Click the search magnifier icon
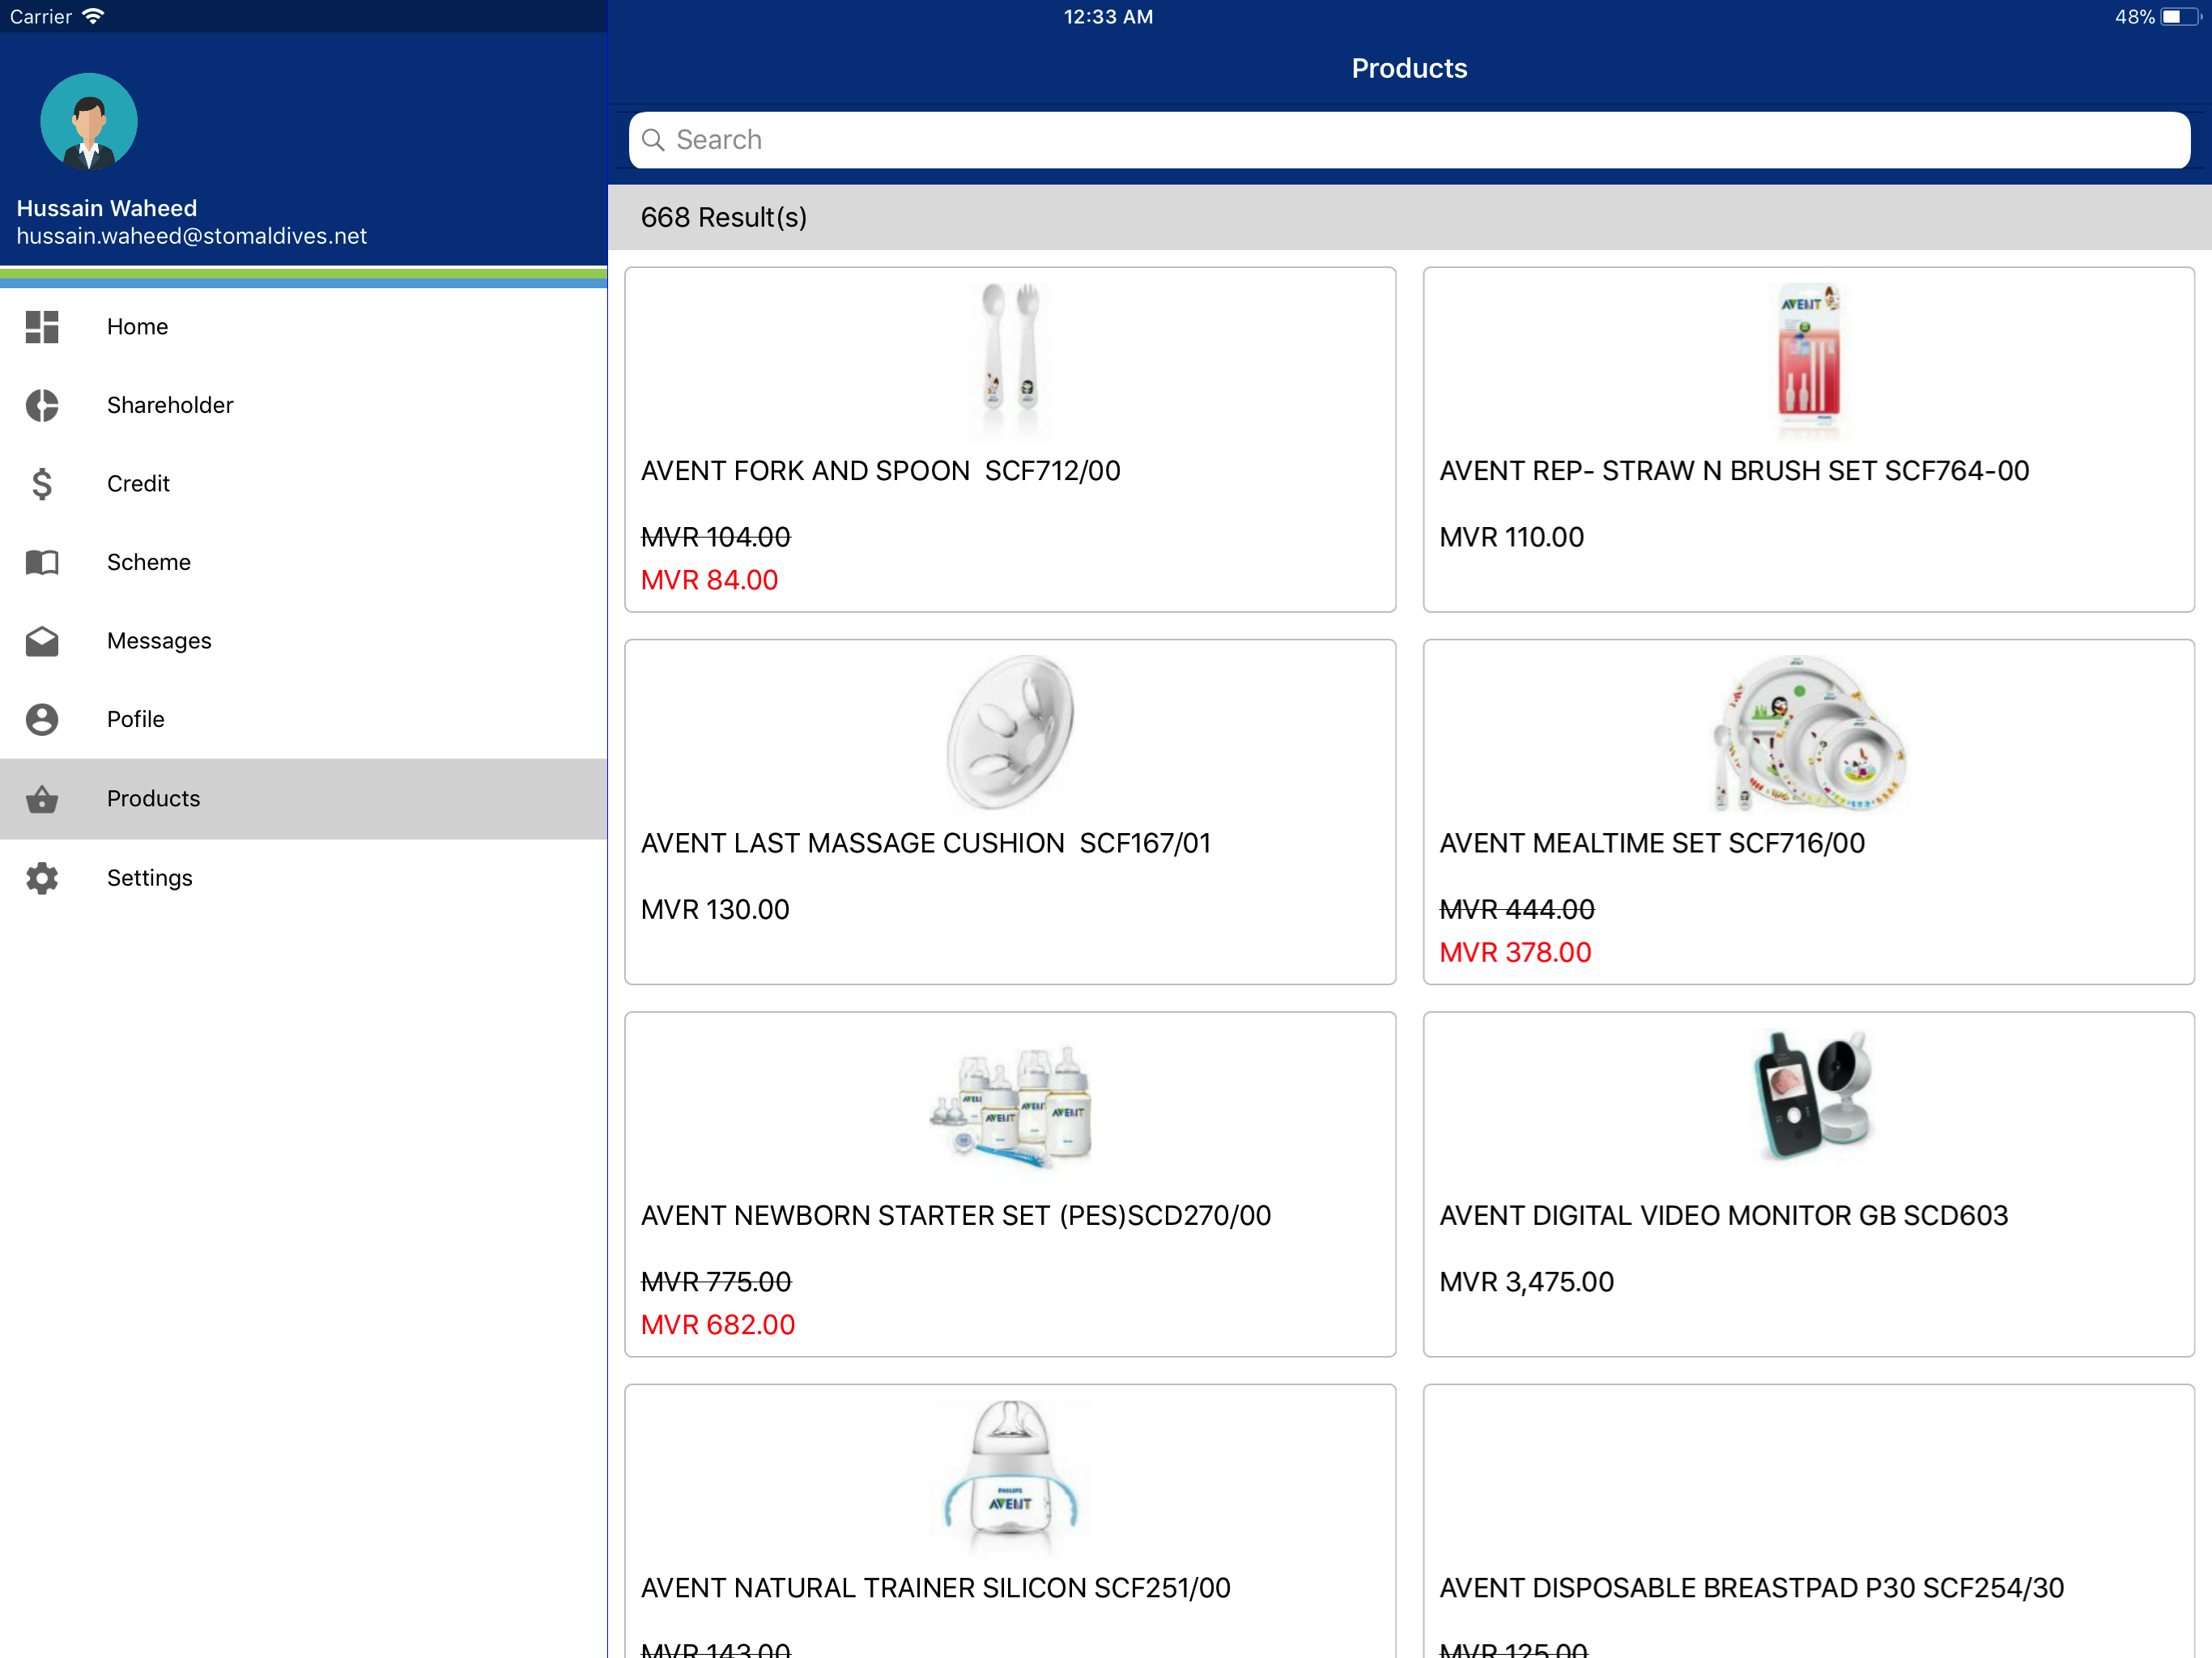The width and height of the screenshot is (2212, 1658). (x=653, y=140)
